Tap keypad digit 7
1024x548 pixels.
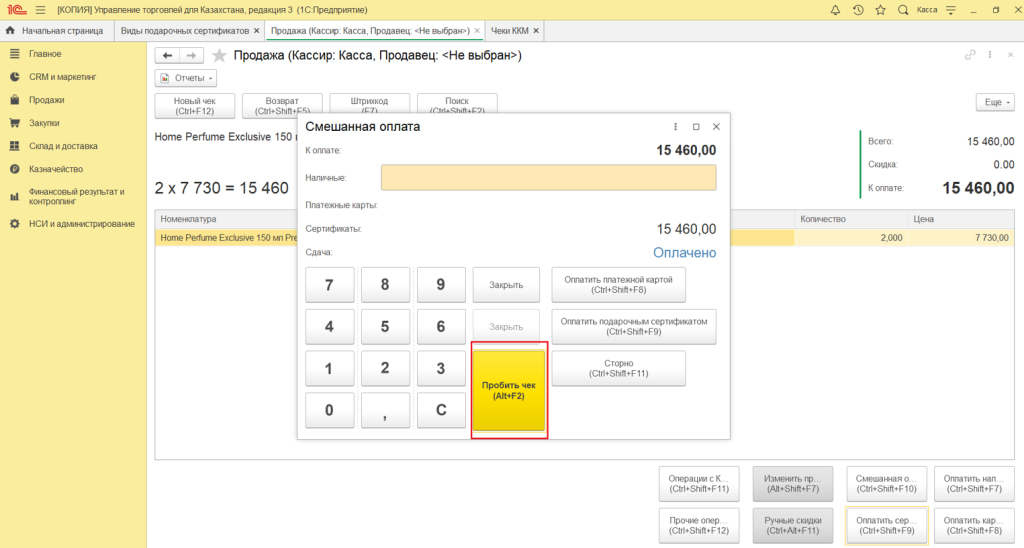tap(330, 285)
